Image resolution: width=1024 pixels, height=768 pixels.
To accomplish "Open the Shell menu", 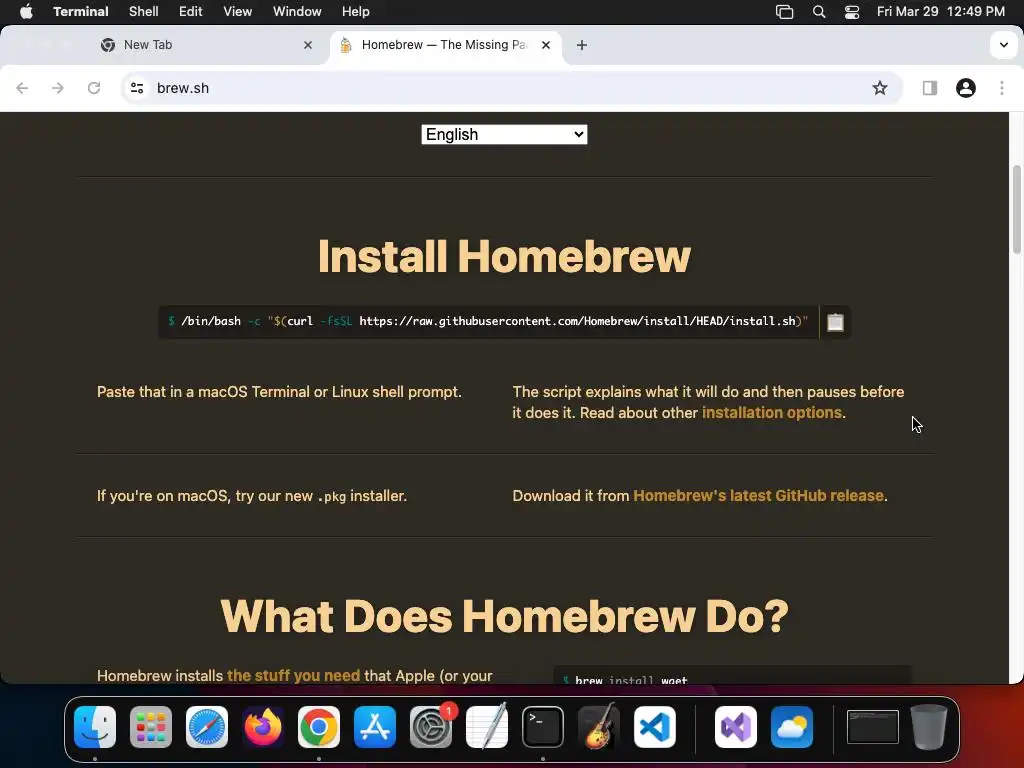I will click(144, 12).
